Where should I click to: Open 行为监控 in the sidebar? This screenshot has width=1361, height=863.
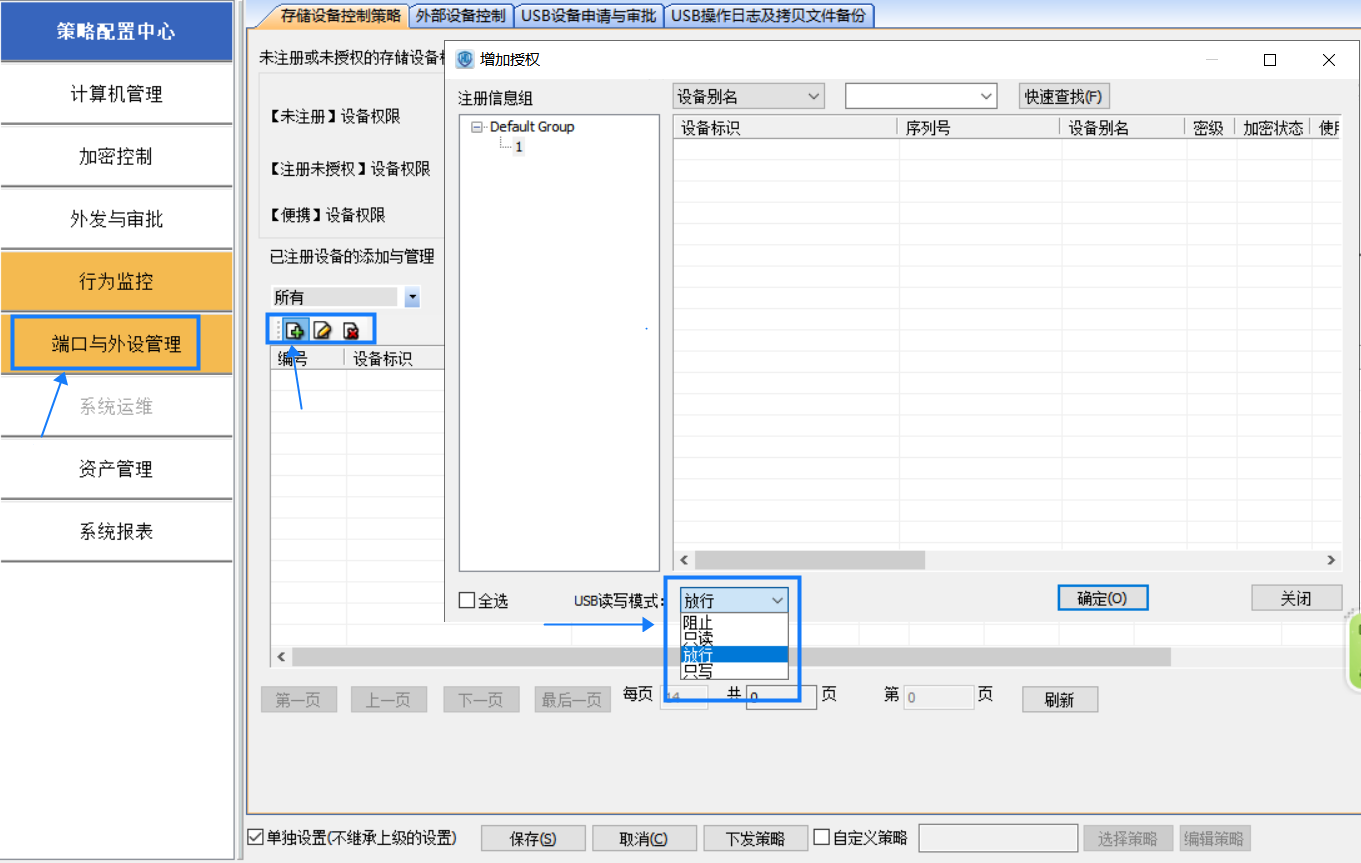[116, 281]
